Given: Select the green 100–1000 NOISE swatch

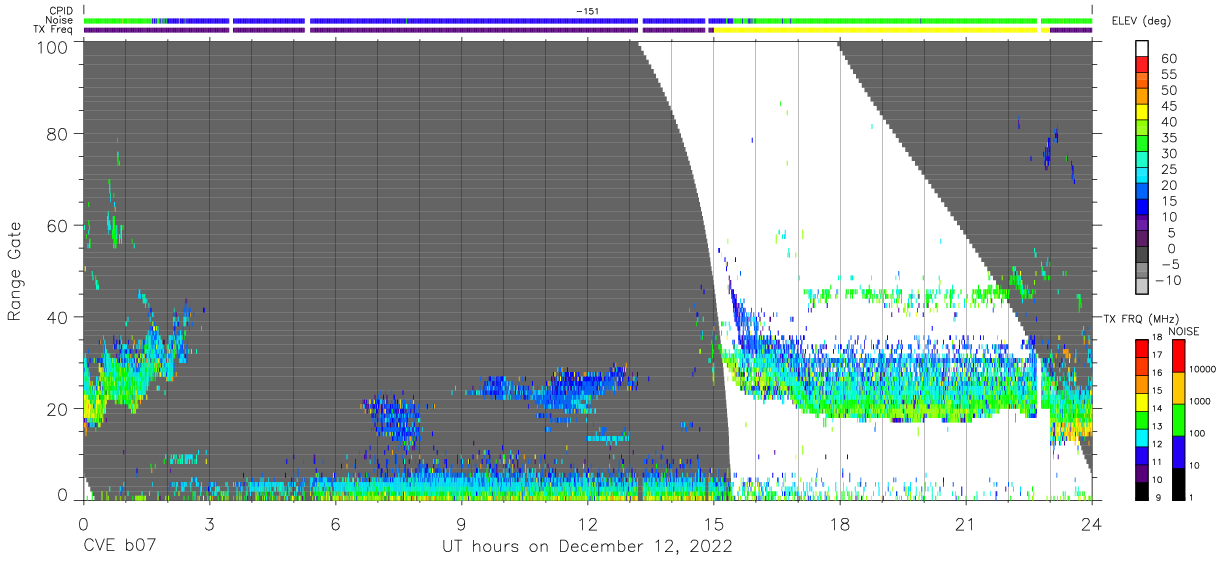Looking at the screenshot, I should 1178,420.
